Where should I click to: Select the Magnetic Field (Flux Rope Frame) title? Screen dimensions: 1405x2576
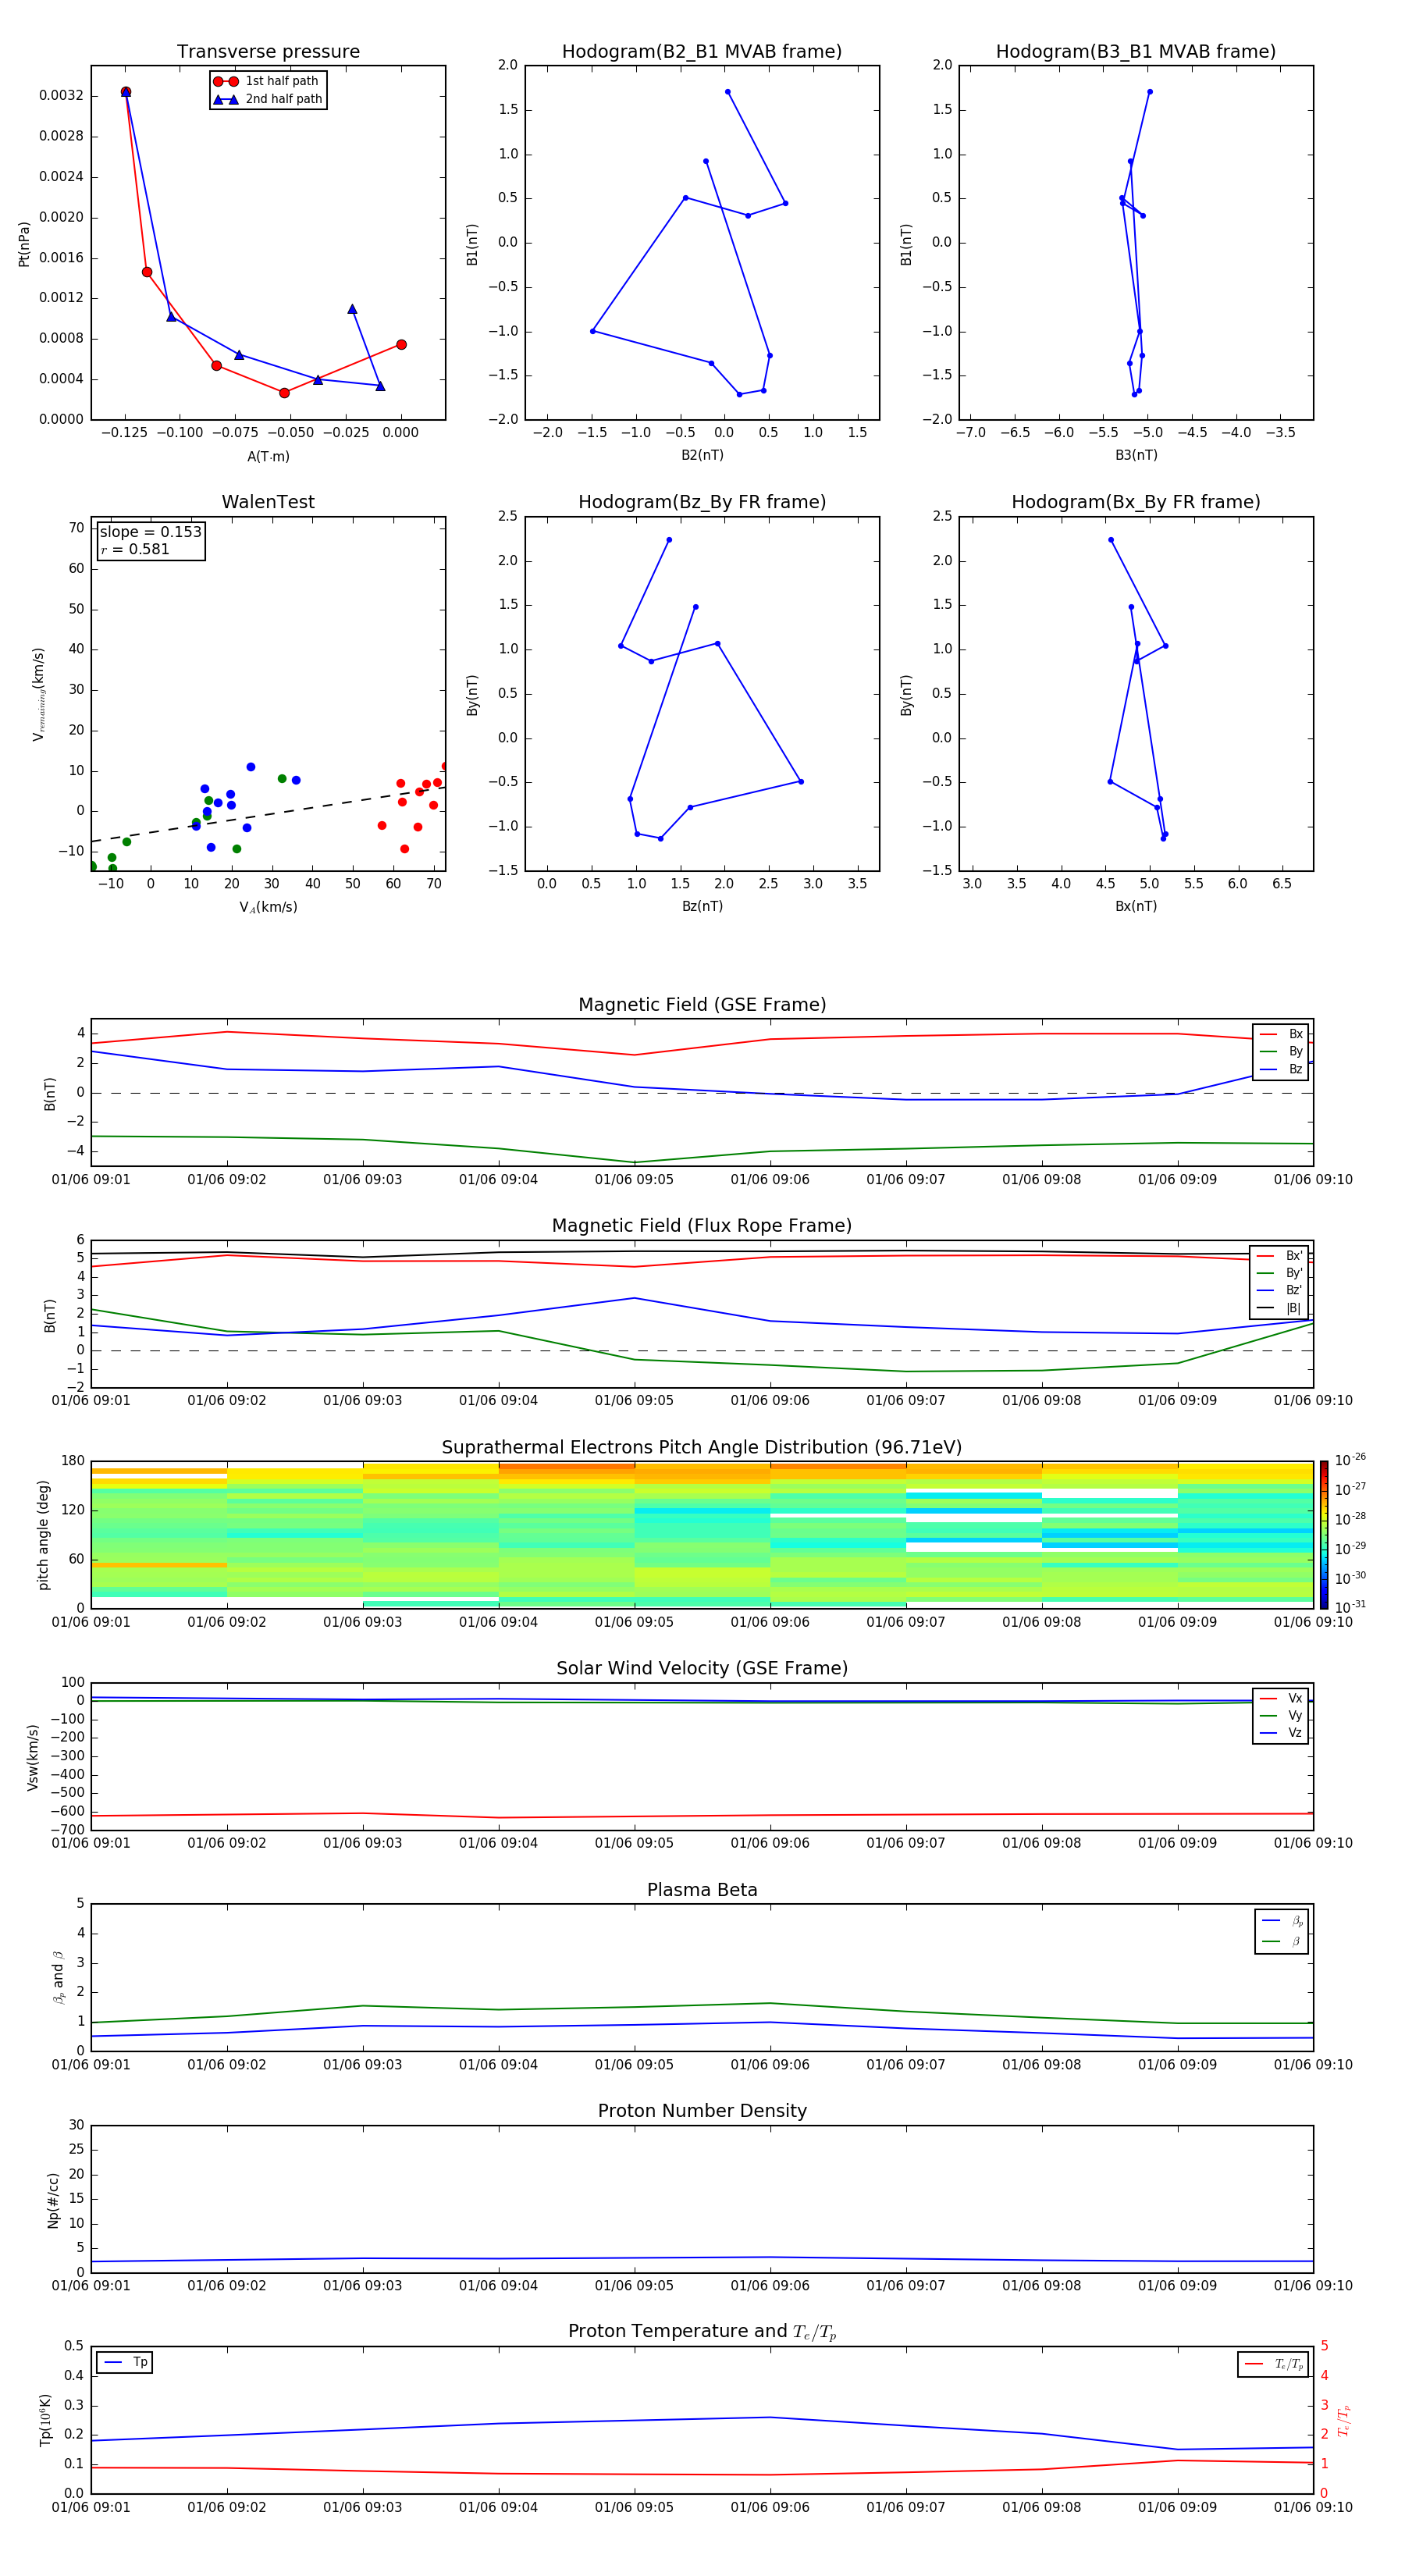coord(702,1226)
